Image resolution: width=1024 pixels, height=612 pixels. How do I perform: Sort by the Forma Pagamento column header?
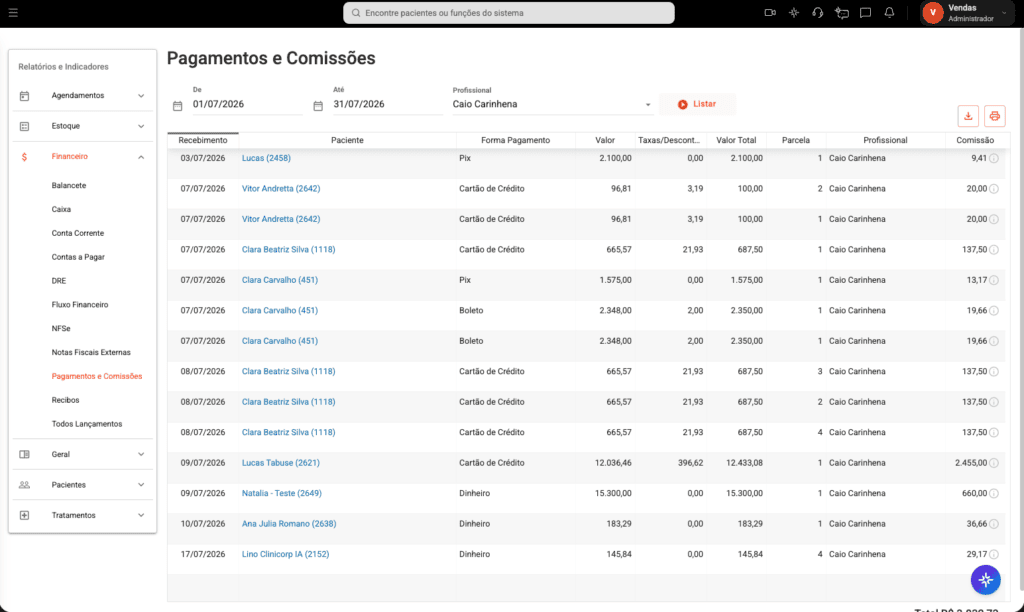pos(515,140)
